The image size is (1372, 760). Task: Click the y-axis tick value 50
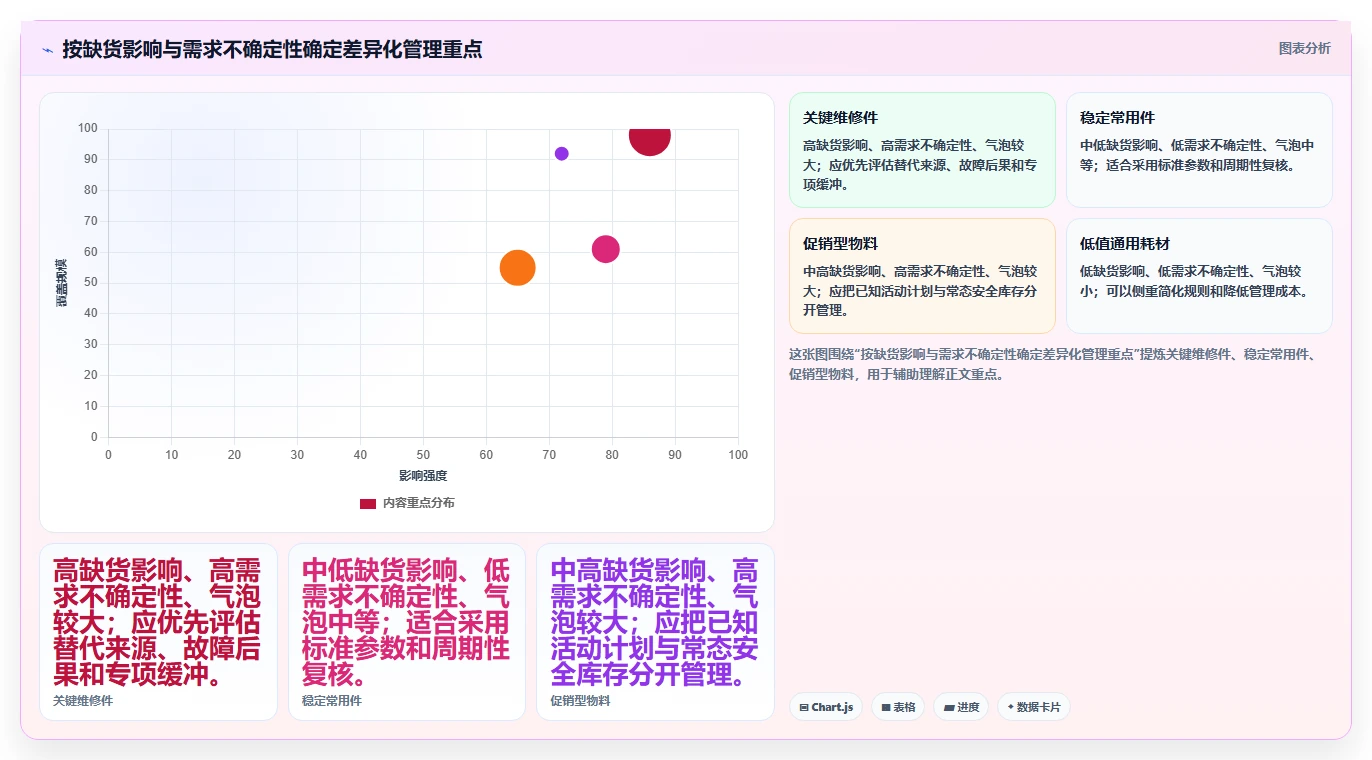91,283
